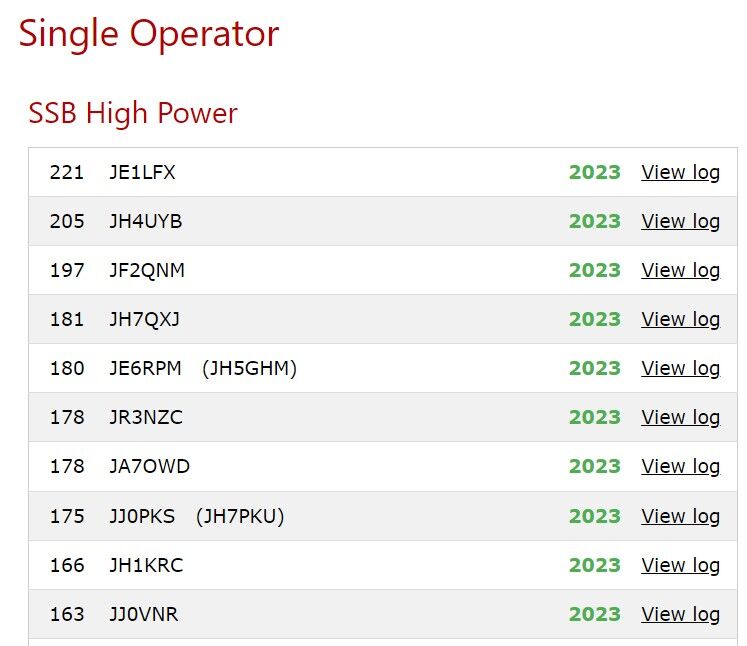Click the 2023 year in JR3NZC row
This screenshot has height=646, width=747.
coord(595,418)
